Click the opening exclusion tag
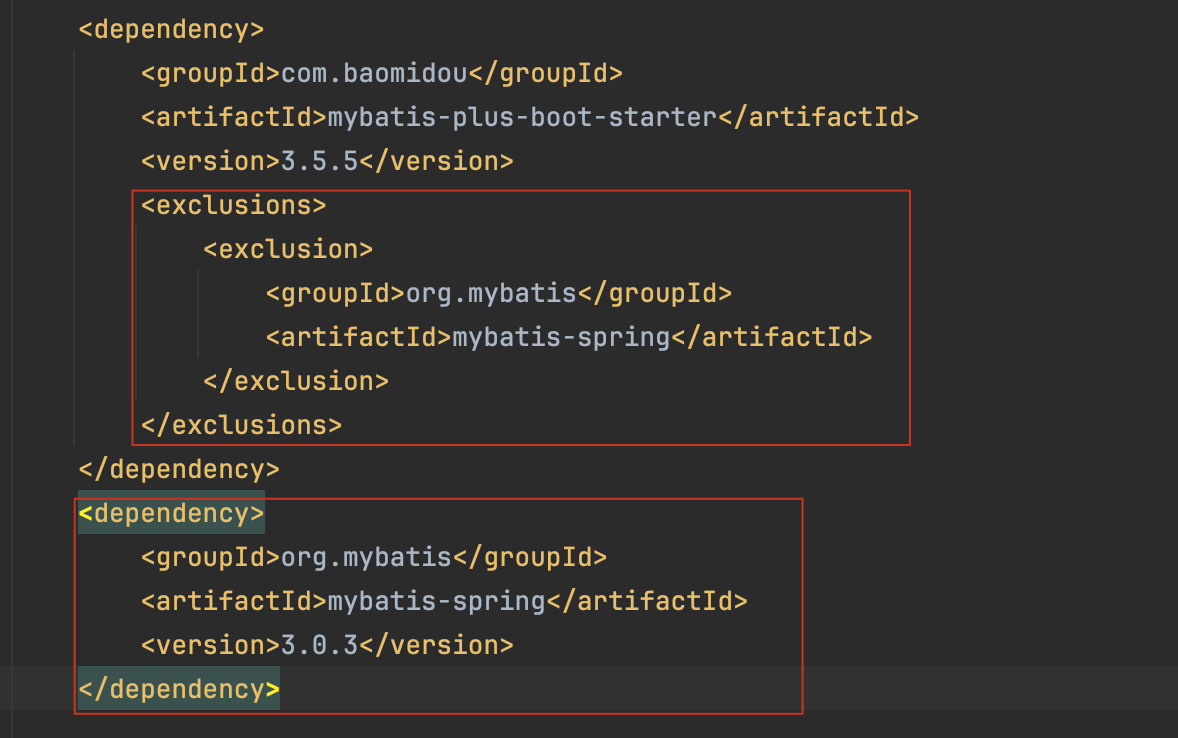Image resolution: width=1178 pixels, height=738 pixels. pyautogui.click(x=288, y=248)
